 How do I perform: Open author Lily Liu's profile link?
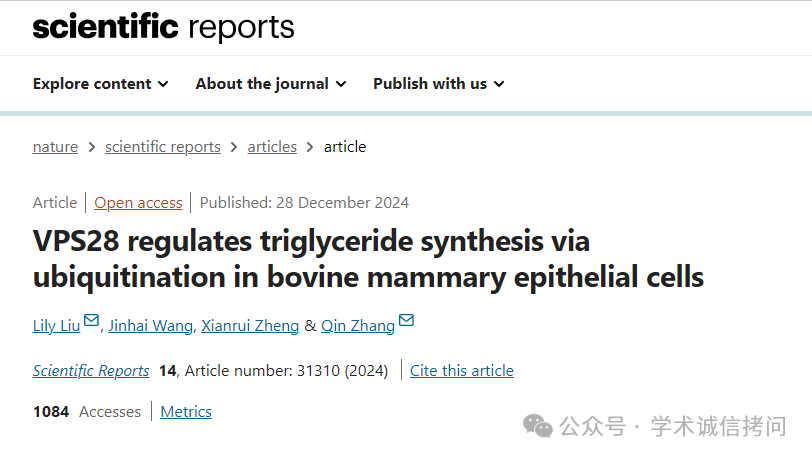pos(56,325)
